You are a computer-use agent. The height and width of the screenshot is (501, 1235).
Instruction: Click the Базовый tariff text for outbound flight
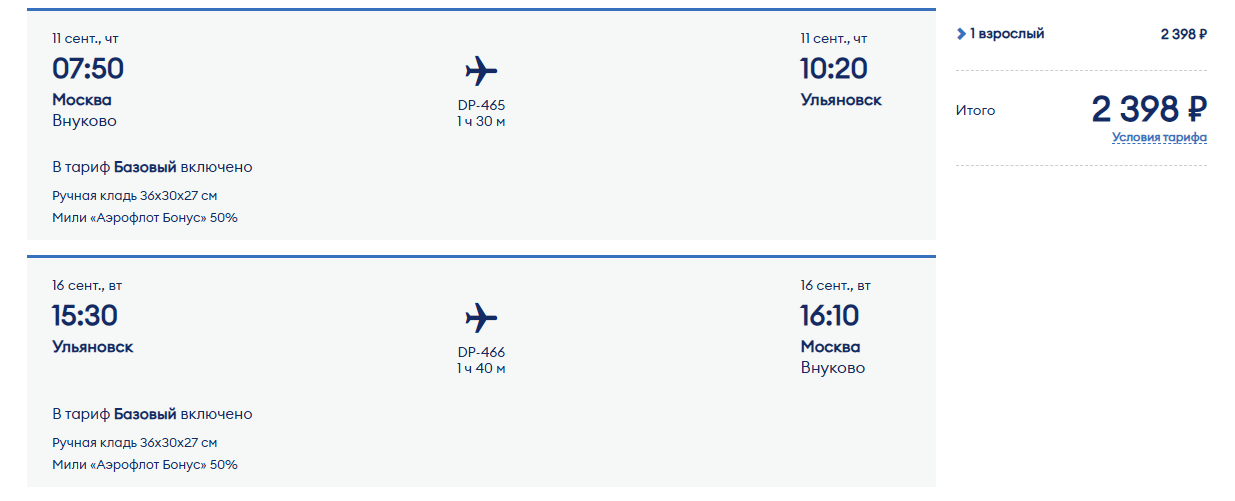pyautogui.click(x=145, y=167)
